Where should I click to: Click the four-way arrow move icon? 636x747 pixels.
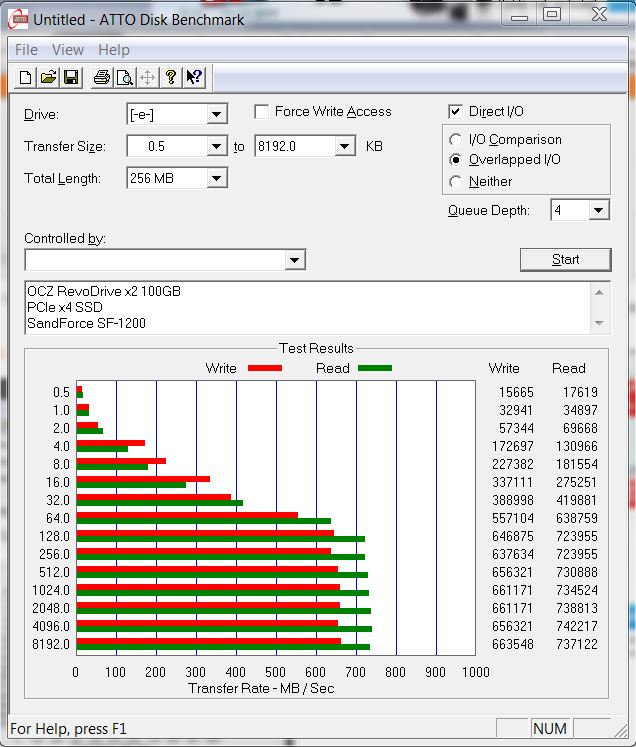tap(147, 78)
